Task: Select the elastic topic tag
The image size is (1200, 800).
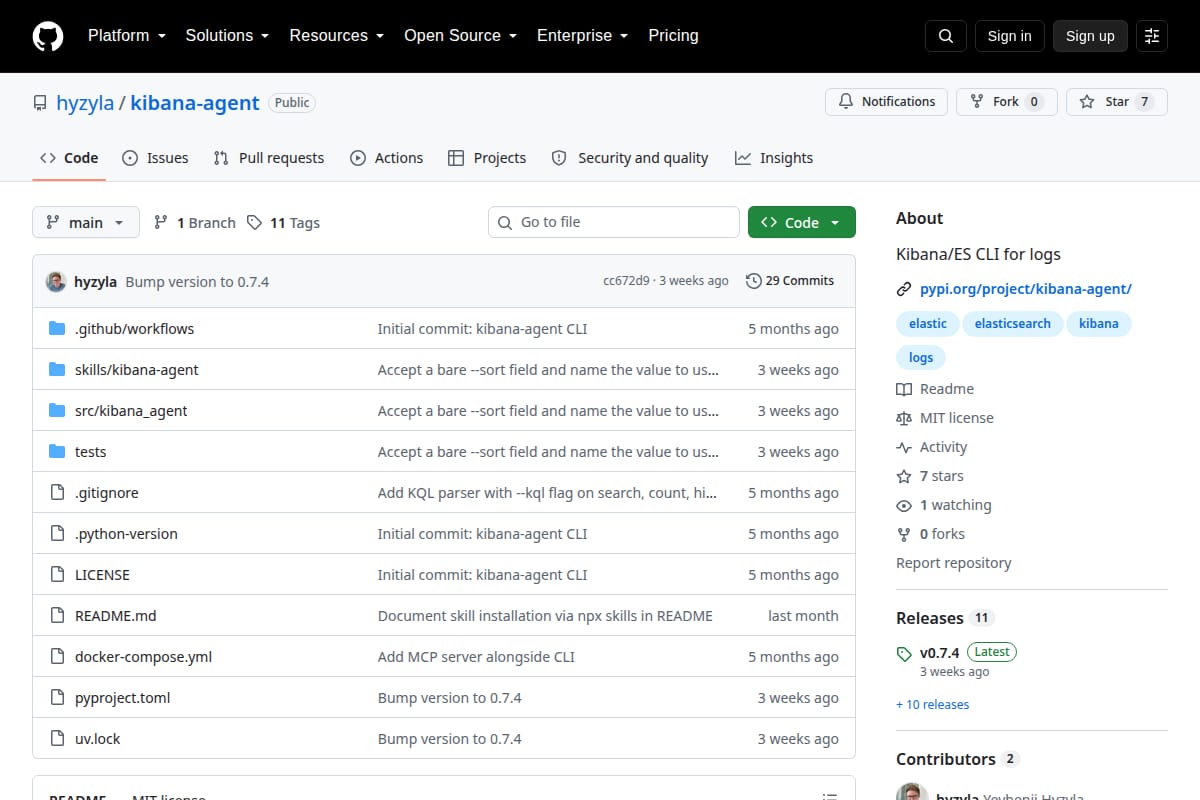Action: click(x=928, y=324)
